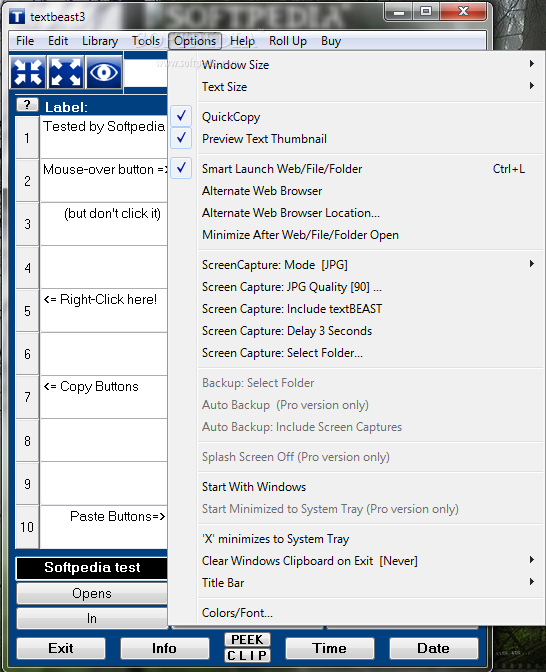
Task: Click the '(but don't click it)' field
Action: 104,224
